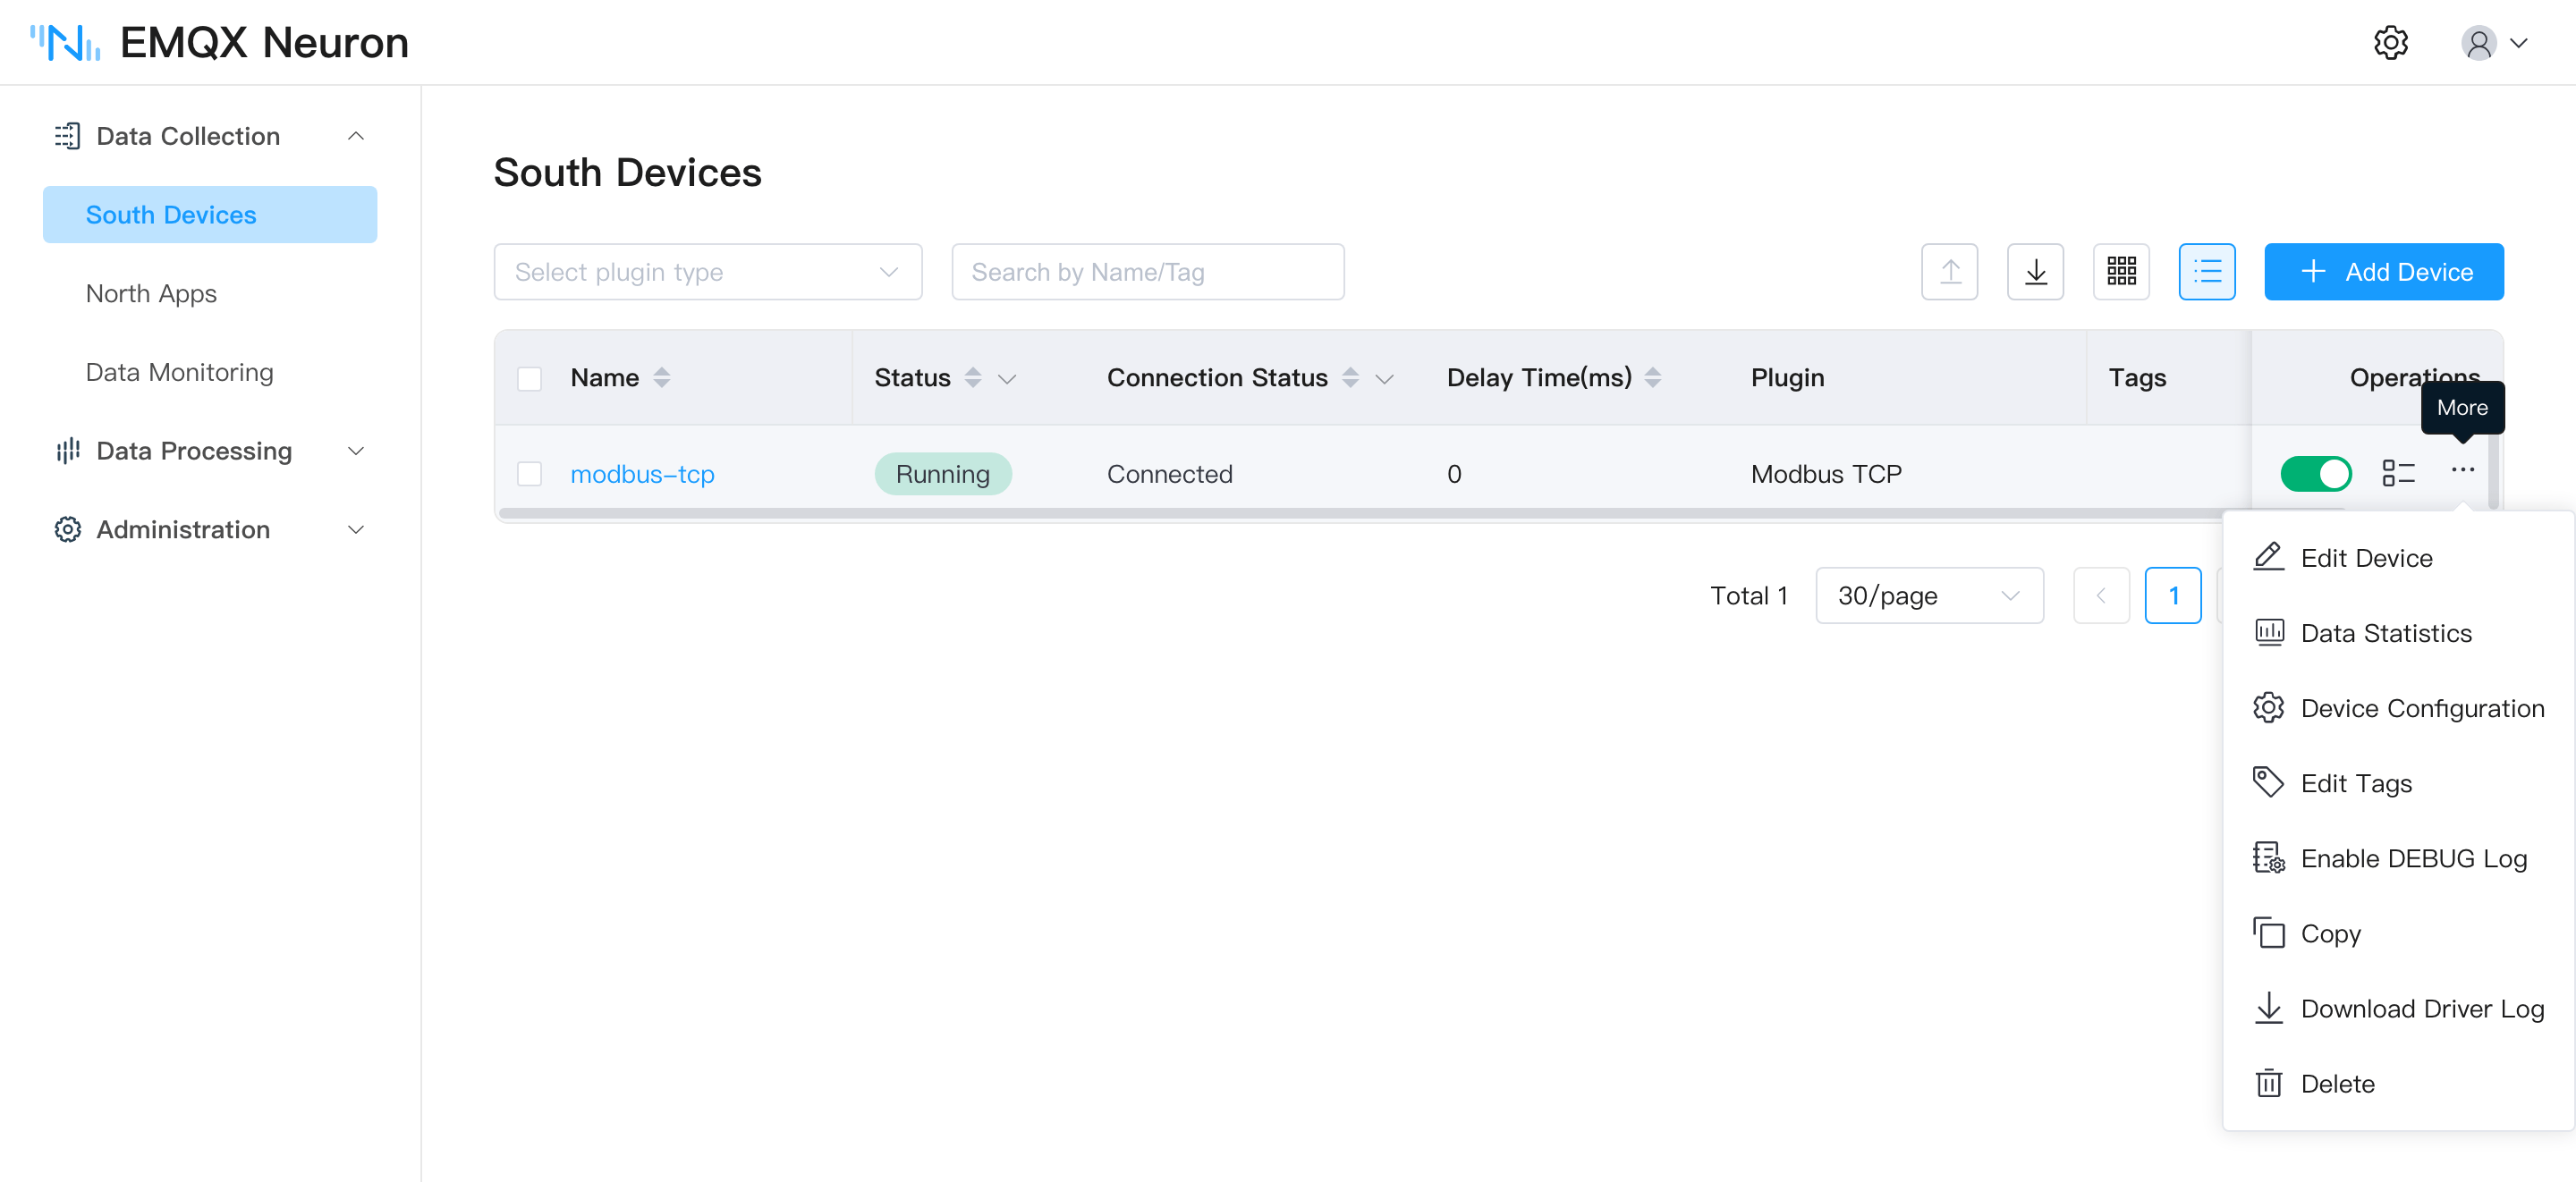Select South Devices in sidebar
Viewport: 2576px width, 1182px height.
pos(210,214)
